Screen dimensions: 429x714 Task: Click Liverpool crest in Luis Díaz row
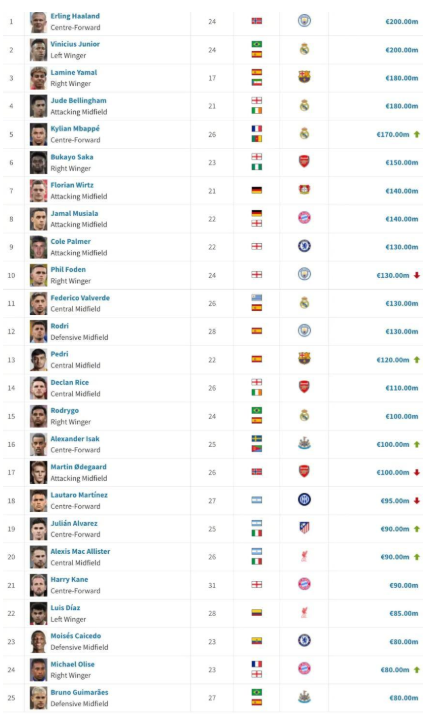(x=304, y=612)
